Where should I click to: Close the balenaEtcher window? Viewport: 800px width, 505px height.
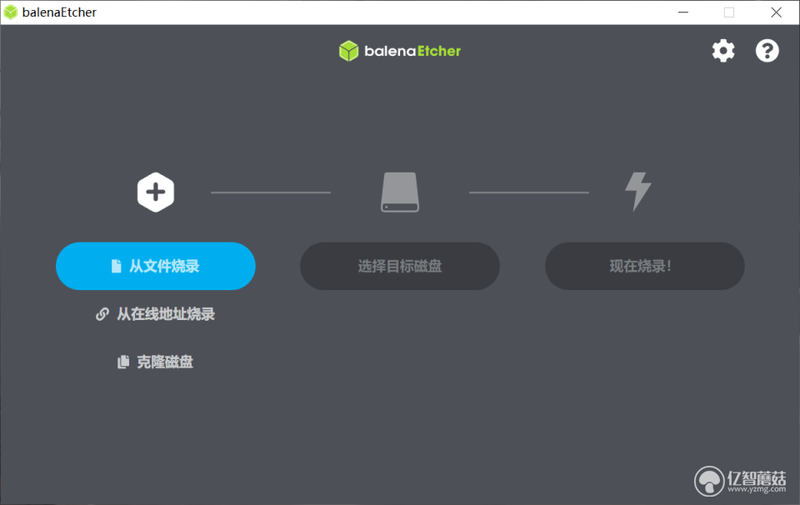tap(776, 12)
